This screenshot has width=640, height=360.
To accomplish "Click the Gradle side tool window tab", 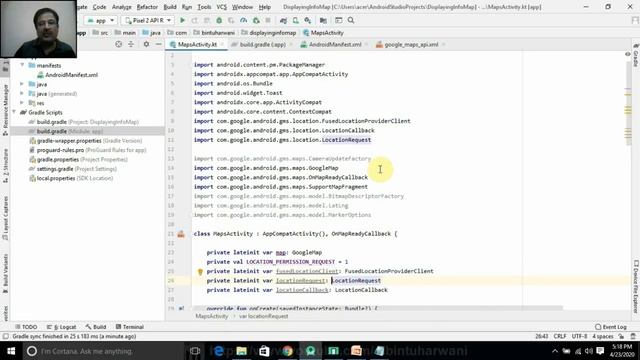I will coord(636,55).
